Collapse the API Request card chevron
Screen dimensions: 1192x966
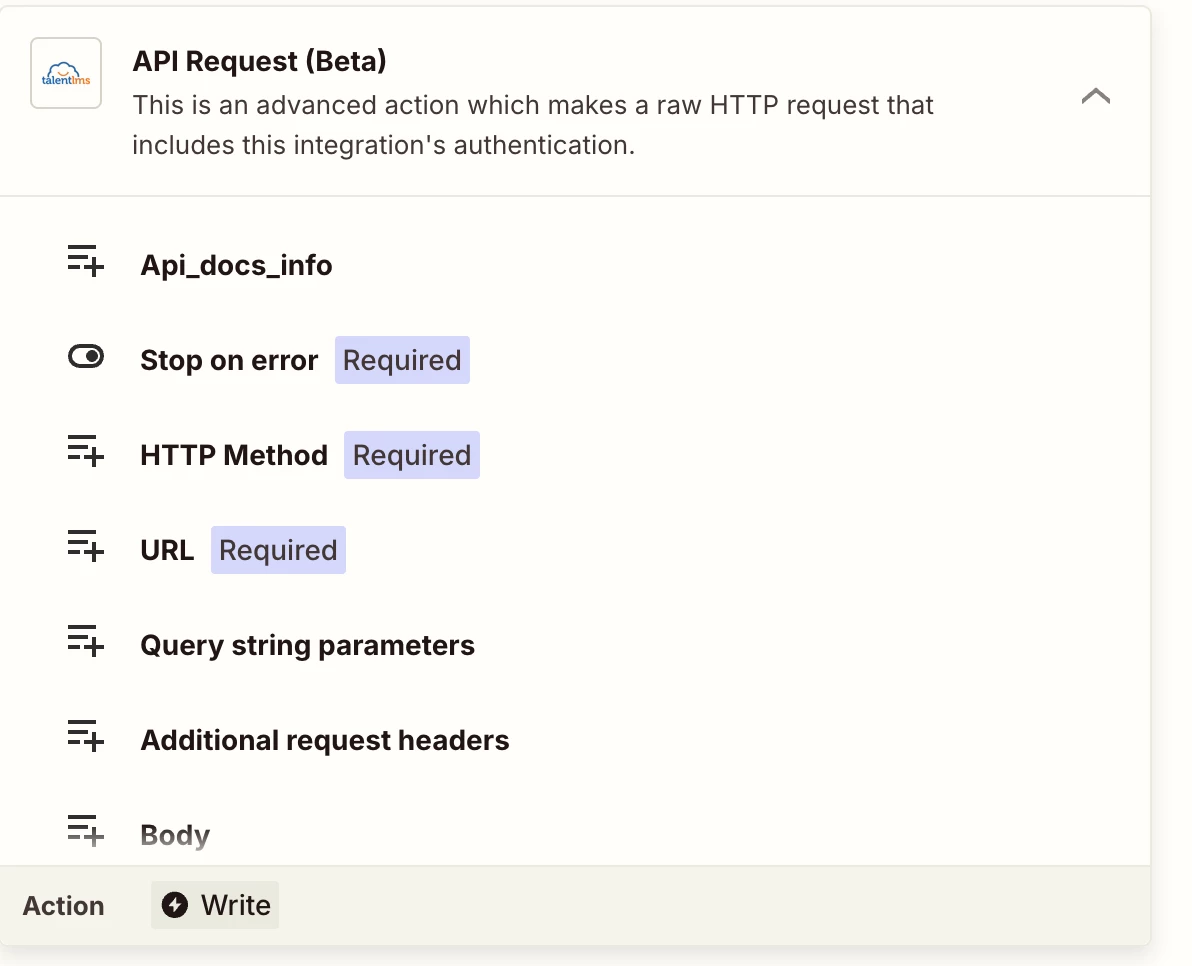1096,96
